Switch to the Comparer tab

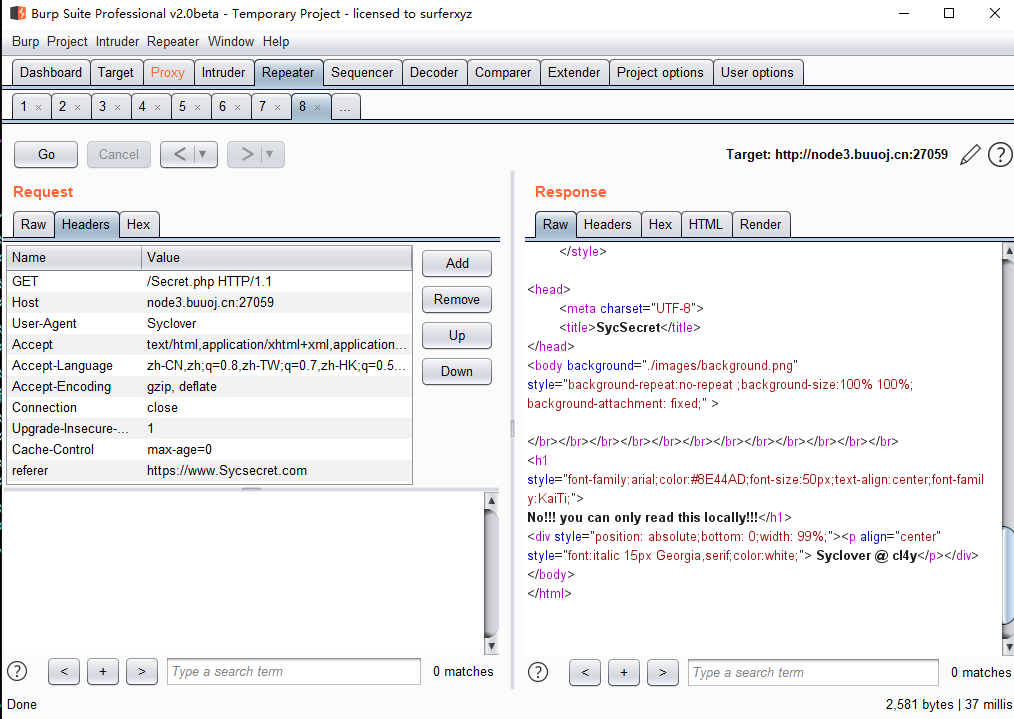click(503, 72)
